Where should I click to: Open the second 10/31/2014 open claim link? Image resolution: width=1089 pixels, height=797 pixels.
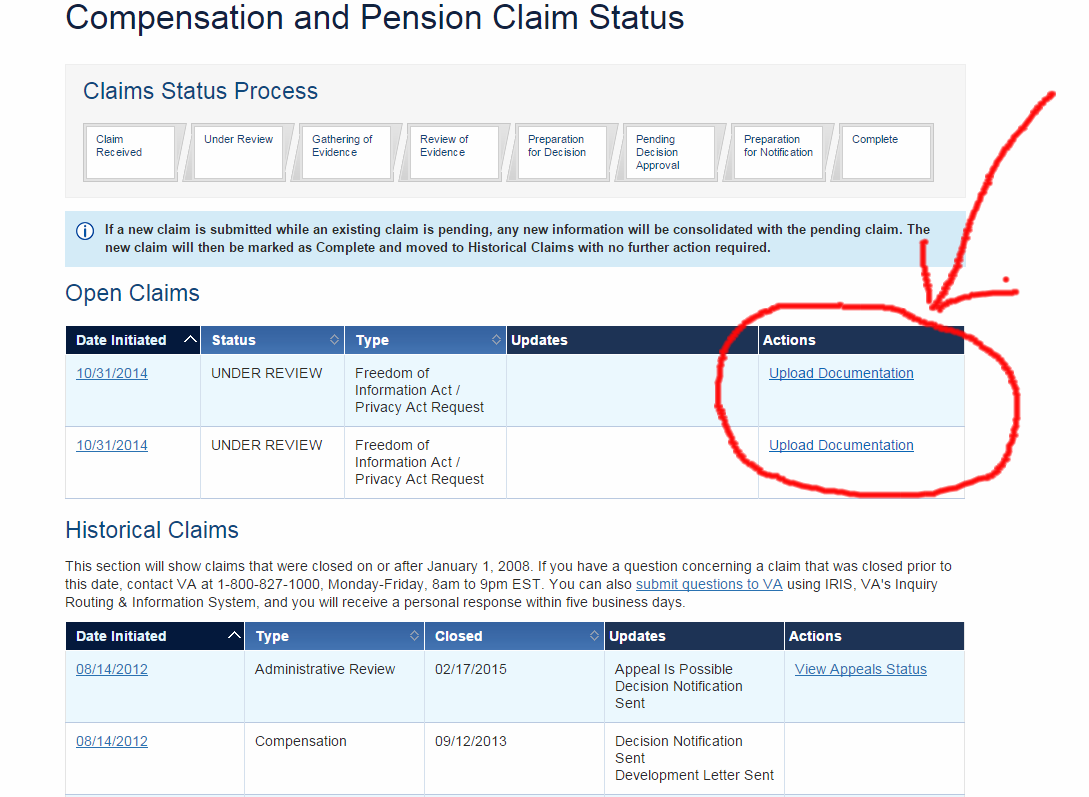pos(112,445)
